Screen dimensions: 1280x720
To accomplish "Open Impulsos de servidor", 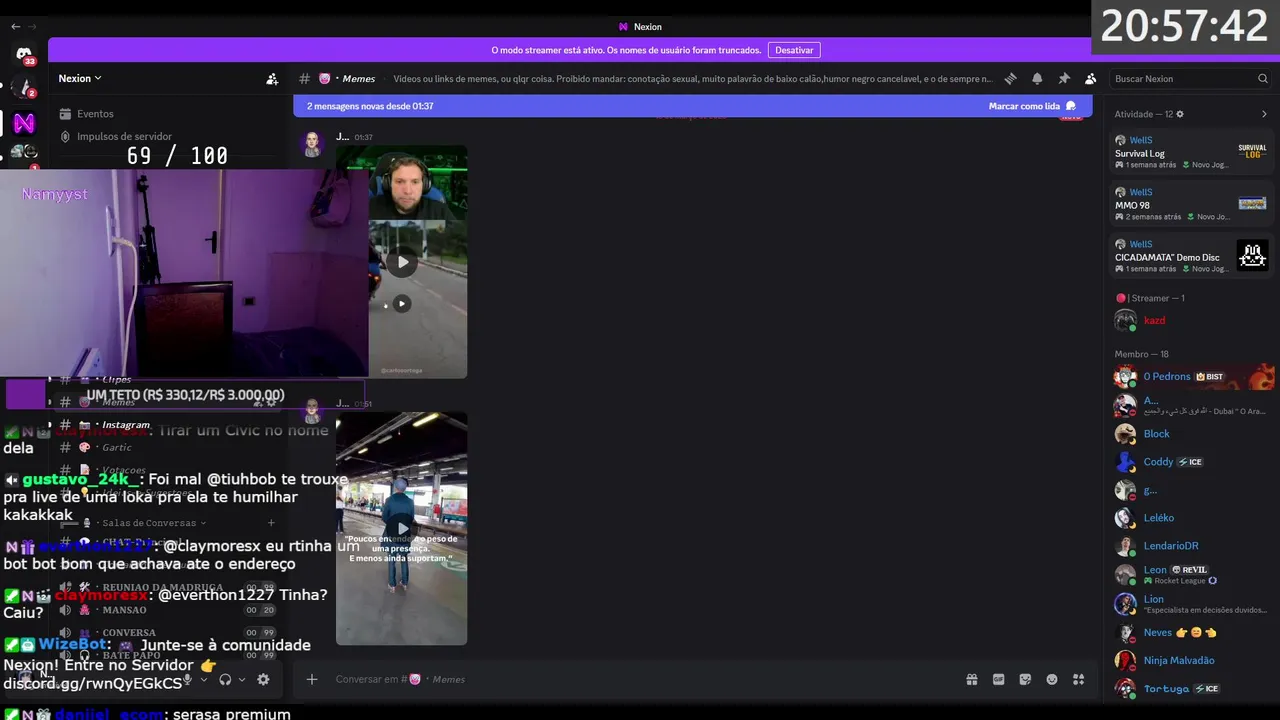I will pos(115,136).
